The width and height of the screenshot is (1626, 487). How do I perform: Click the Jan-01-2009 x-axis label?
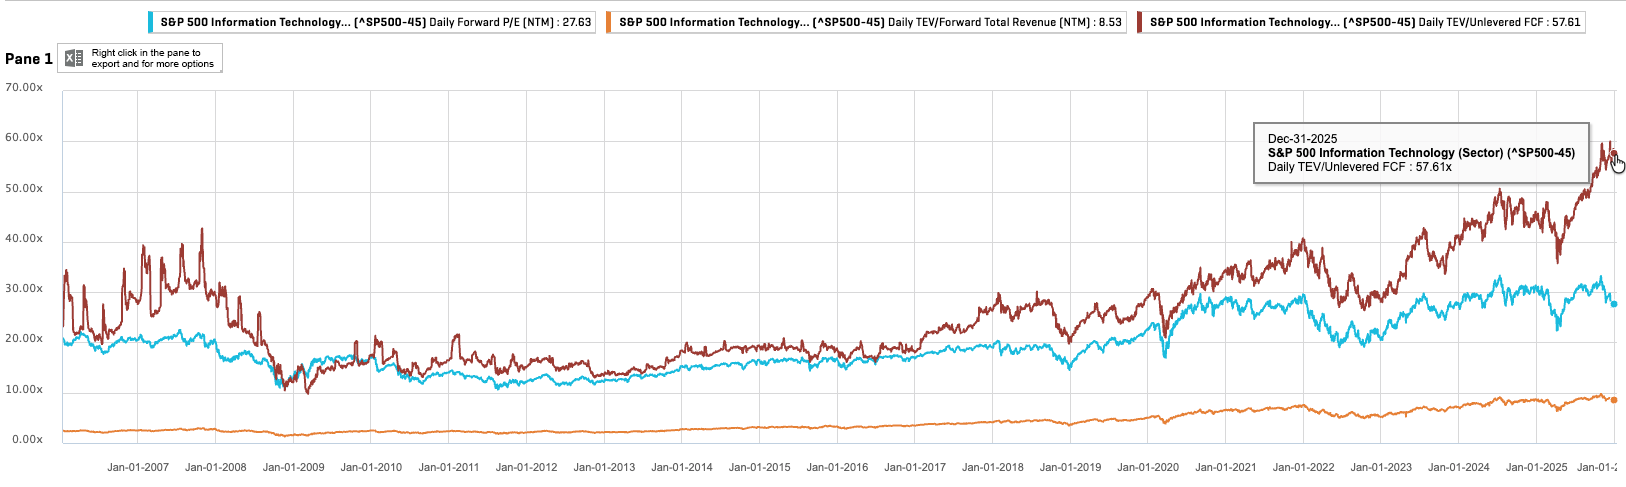[x=294, y=467]
